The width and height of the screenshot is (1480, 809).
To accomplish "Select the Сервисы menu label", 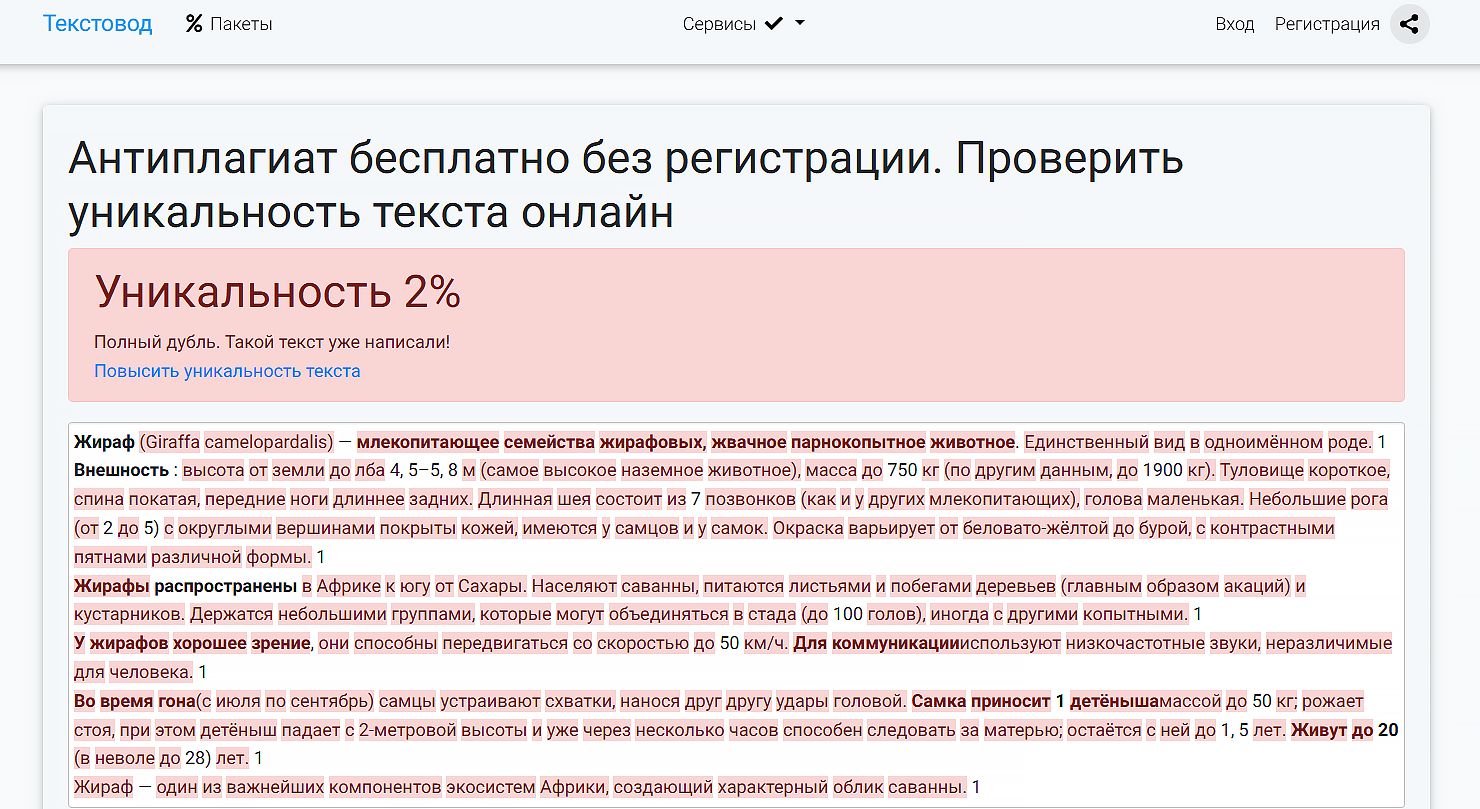I will point(719,24).
